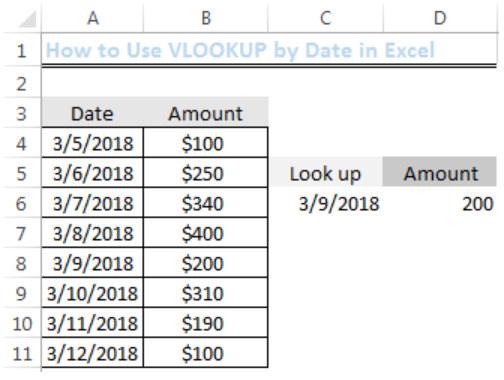This screenshot has height=380, width=504.
Task: Select column A header
Action: [x=93, y=18]
